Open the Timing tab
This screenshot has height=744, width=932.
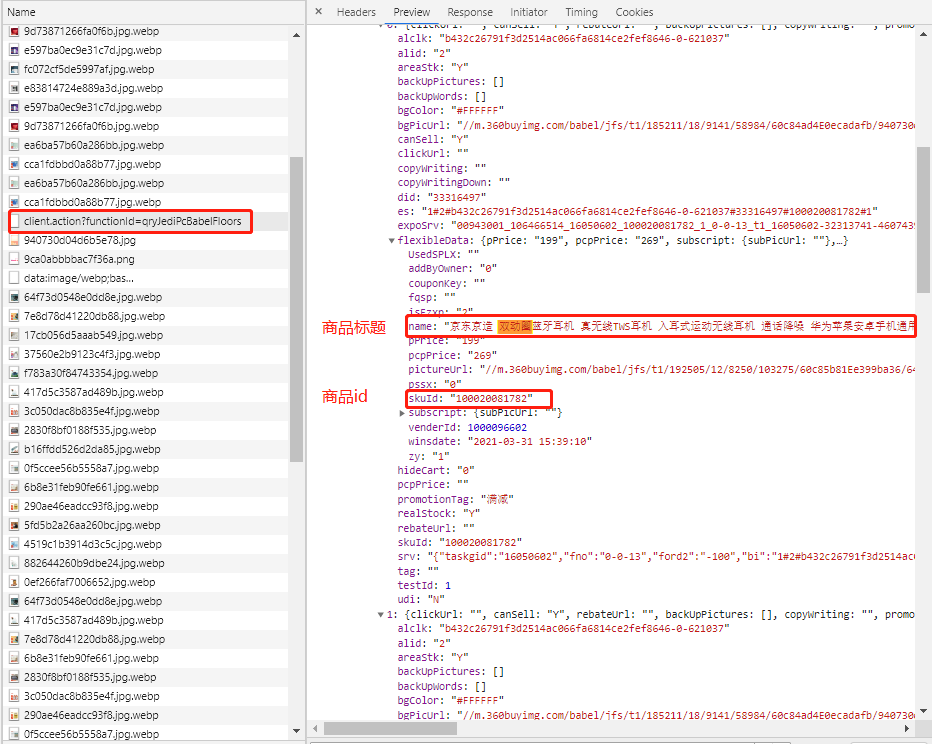(x=581, y=12)
